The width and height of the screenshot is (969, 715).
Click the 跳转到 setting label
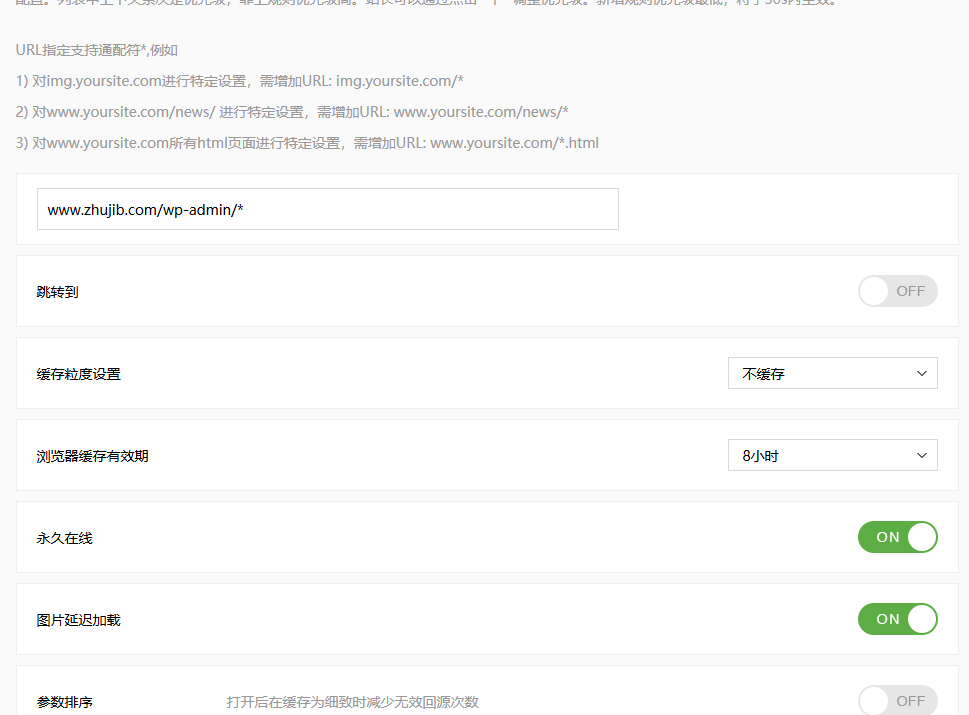point(57,292)
